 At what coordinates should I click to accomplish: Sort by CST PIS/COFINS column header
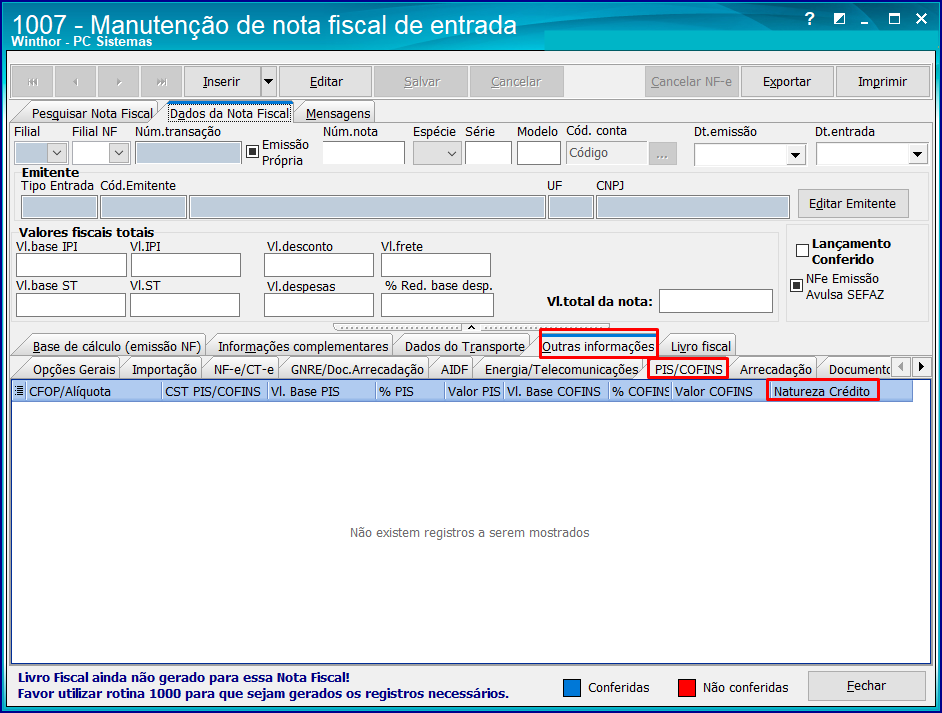[x=214, y=392]
